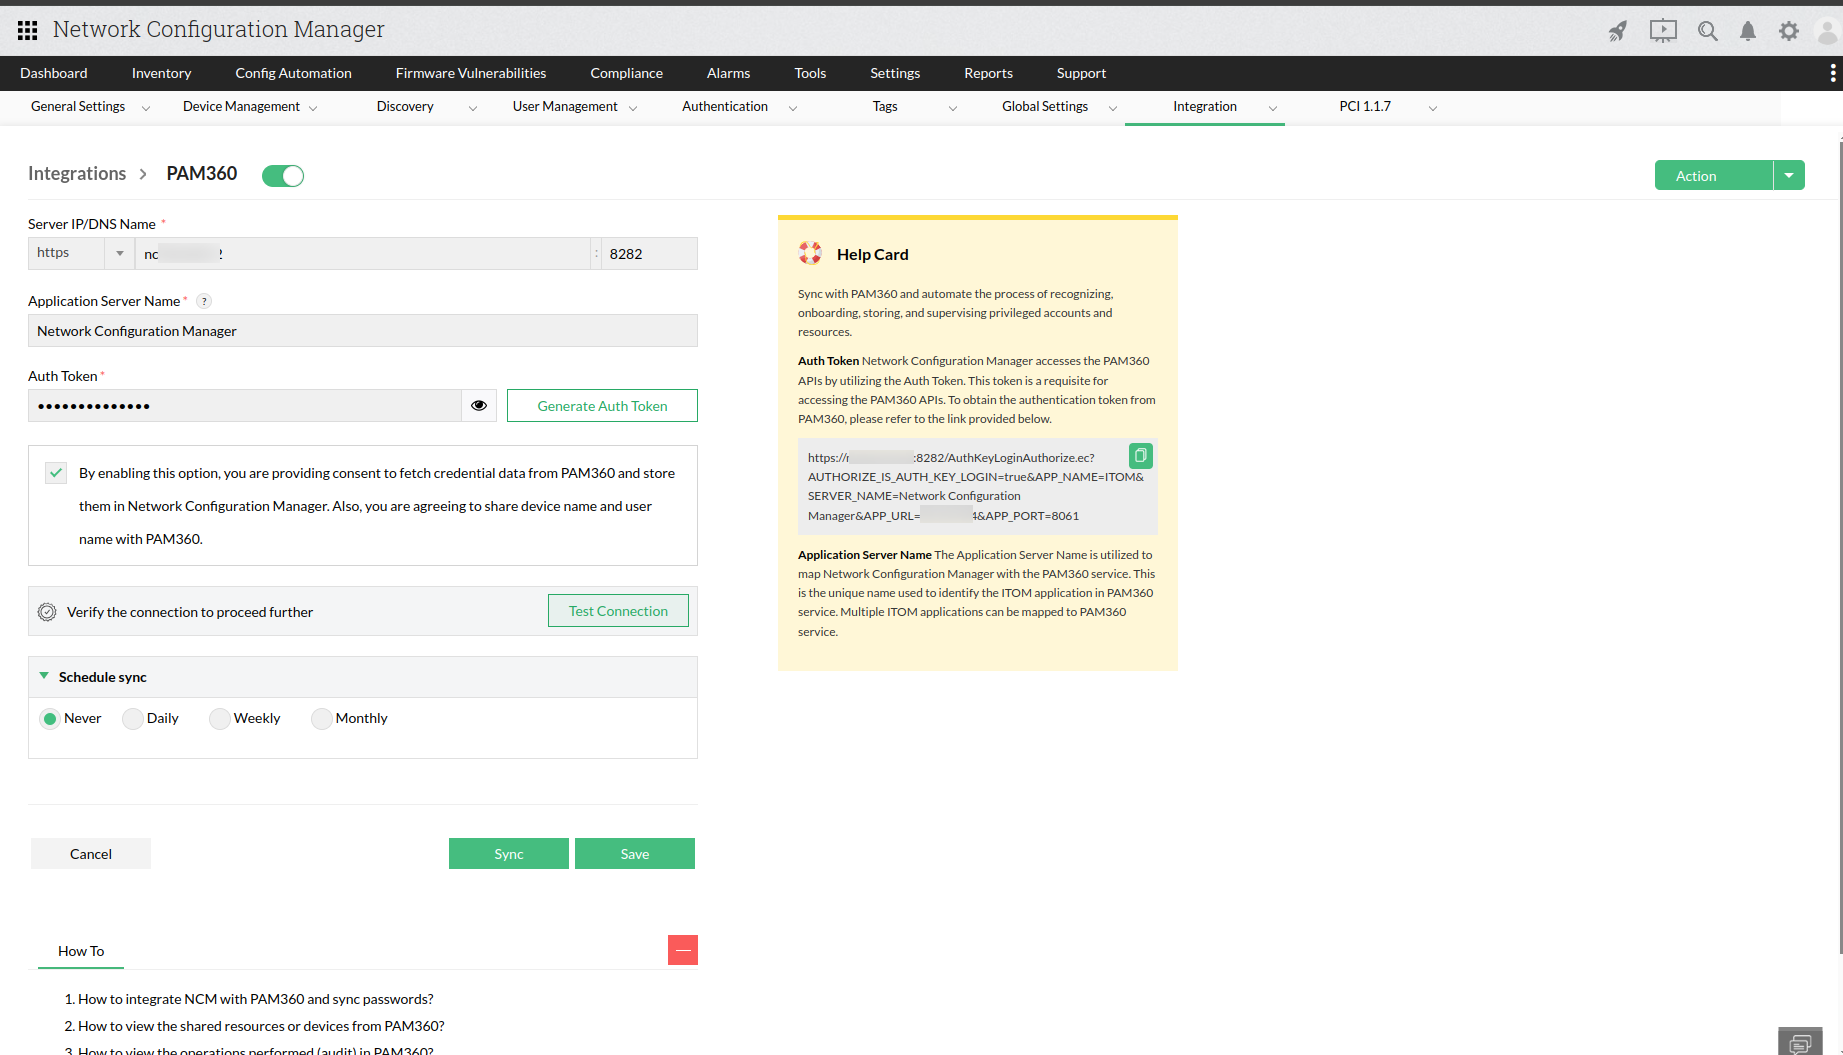Switch to the Integration settings tab

coord(1205,107)
